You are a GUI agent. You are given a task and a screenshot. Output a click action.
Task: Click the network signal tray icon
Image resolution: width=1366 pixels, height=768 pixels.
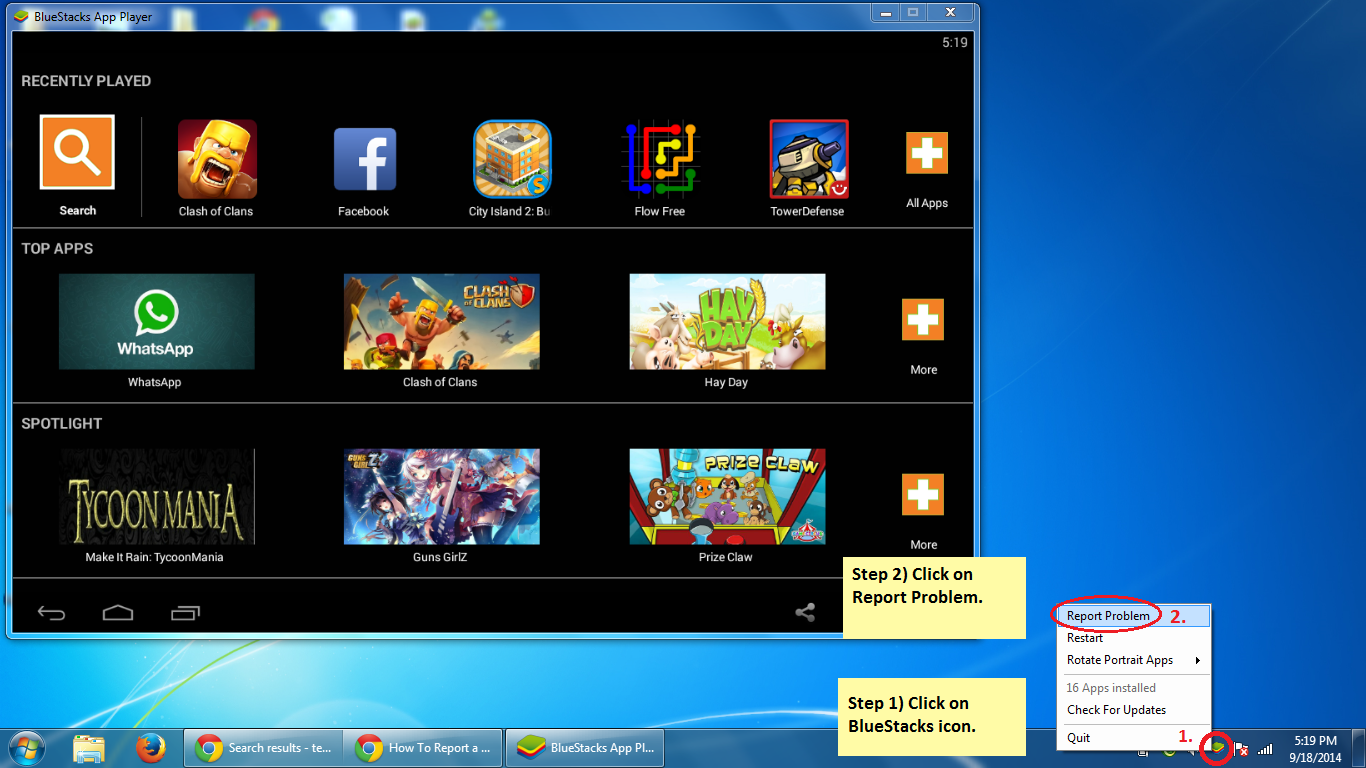(x=1265, y=748)
